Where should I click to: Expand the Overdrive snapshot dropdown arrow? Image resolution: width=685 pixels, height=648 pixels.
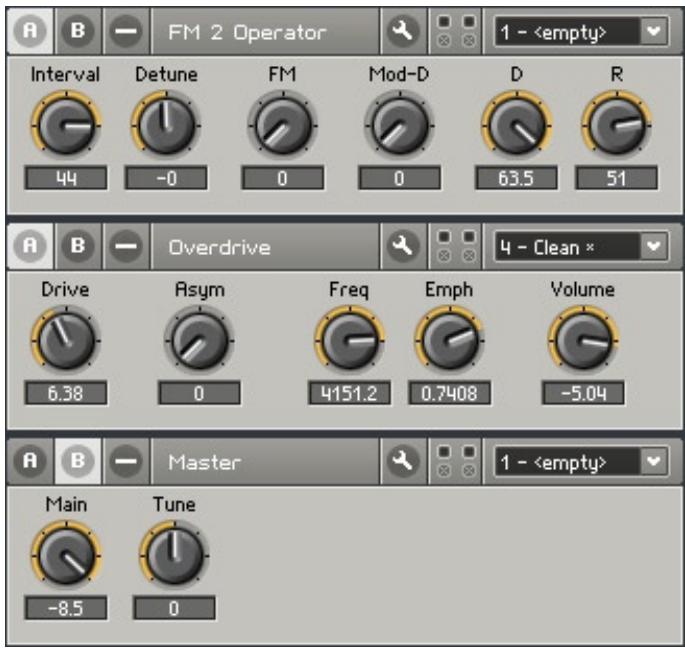click(x=654, y=246)
